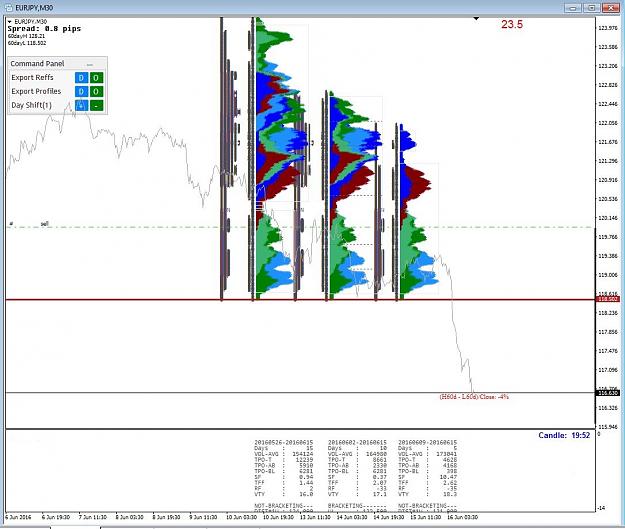Click the '13 Jun 11:30' time axis label
The image size is (625, 529).
click(315, 517)
